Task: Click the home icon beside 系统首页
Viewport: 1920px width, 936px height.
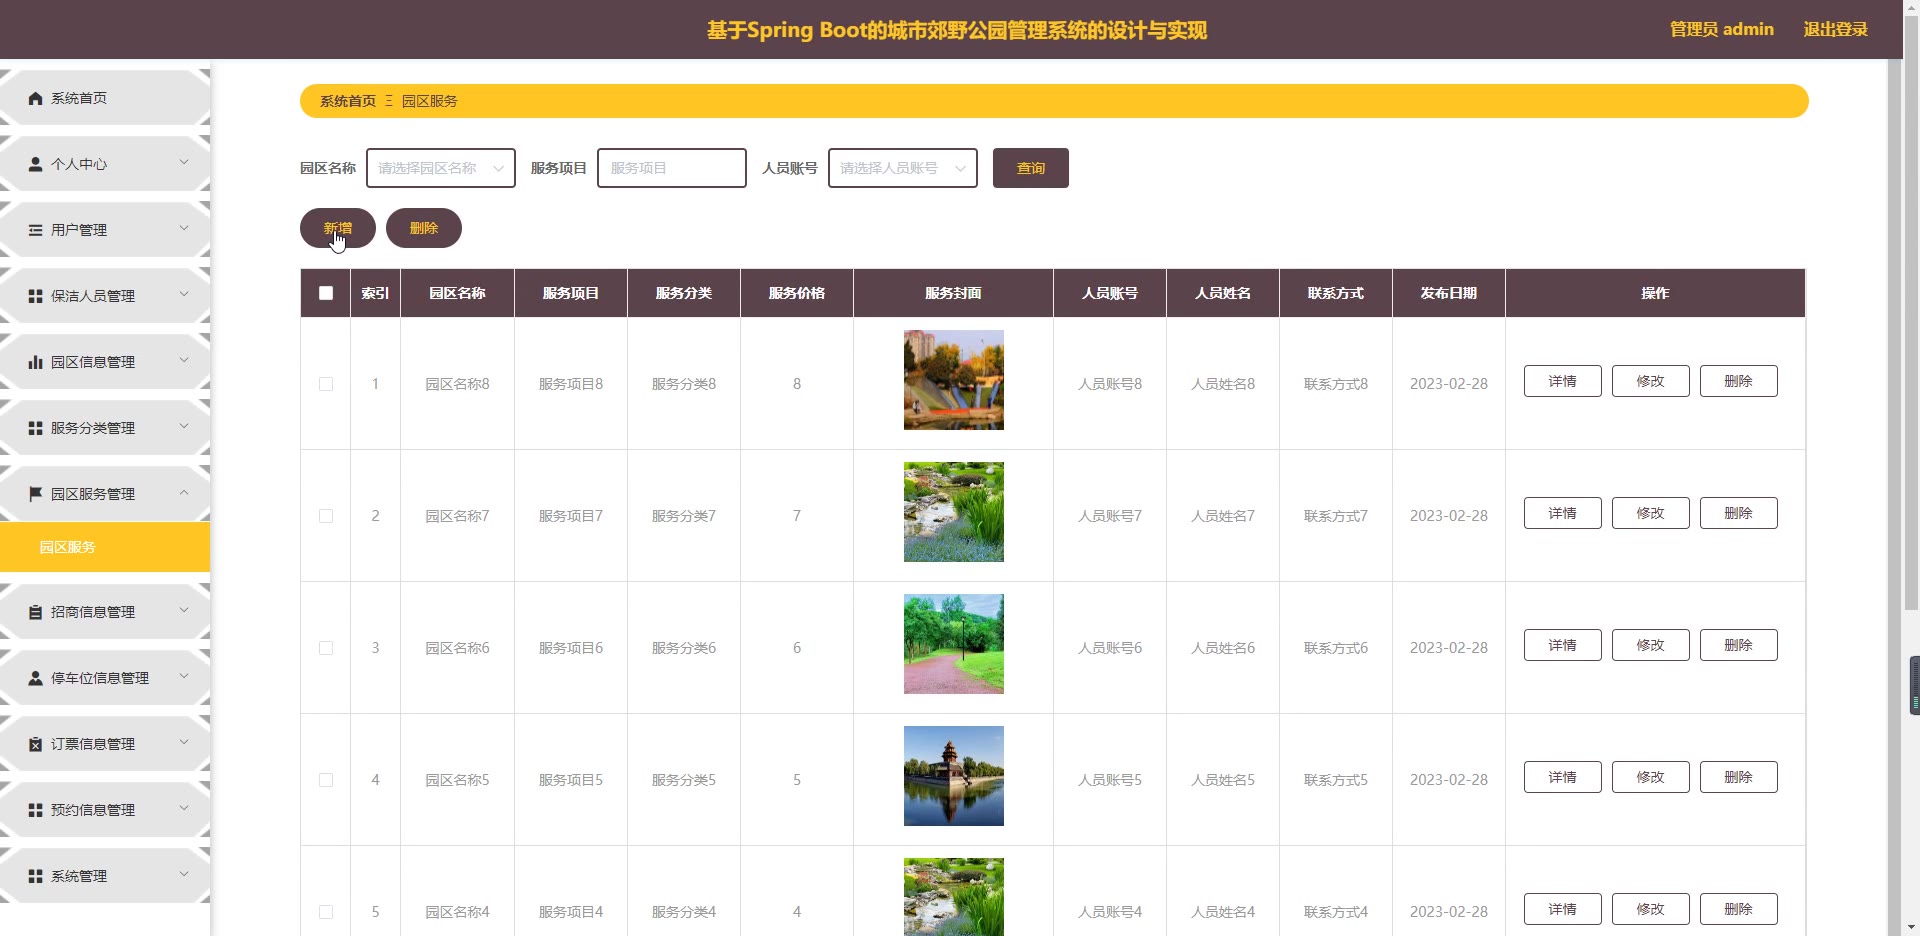Action: pos(36,98)
